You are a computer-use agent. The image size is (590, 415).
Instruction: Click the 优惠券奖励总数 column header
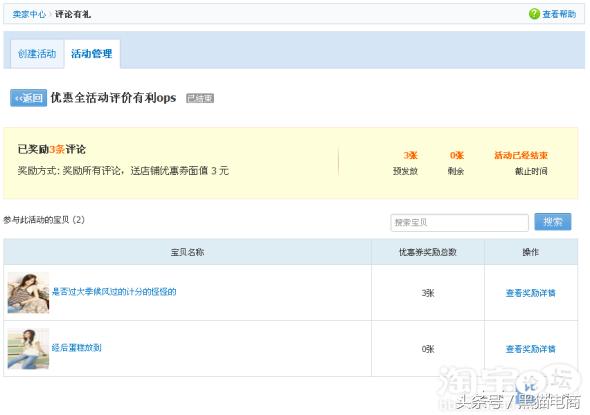[427, 252]
